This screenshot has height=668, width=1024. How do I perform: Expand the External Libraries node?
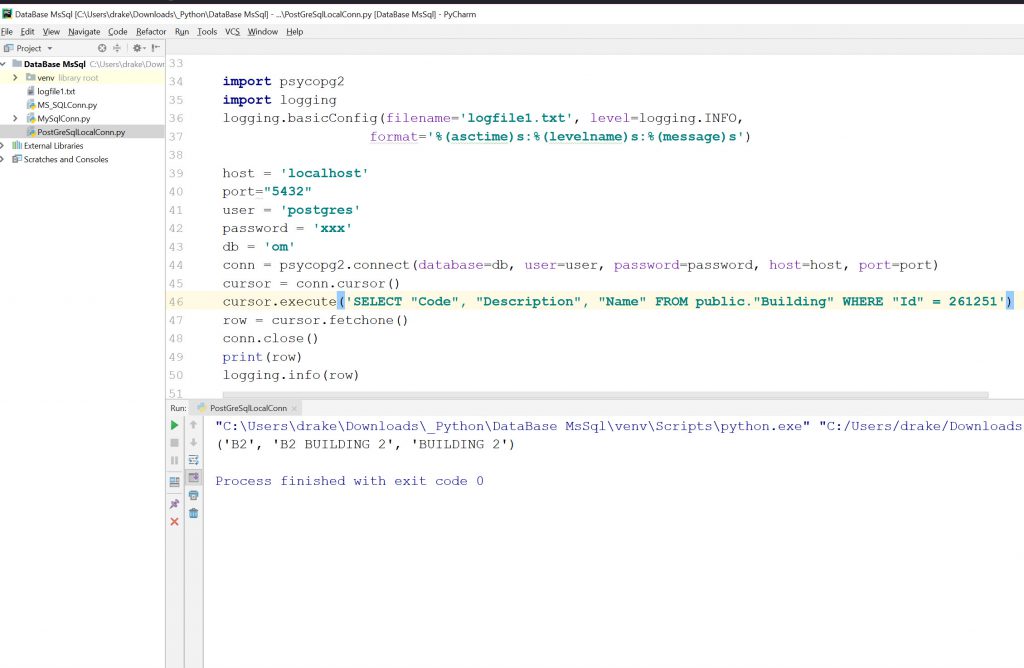coord(5,146)
